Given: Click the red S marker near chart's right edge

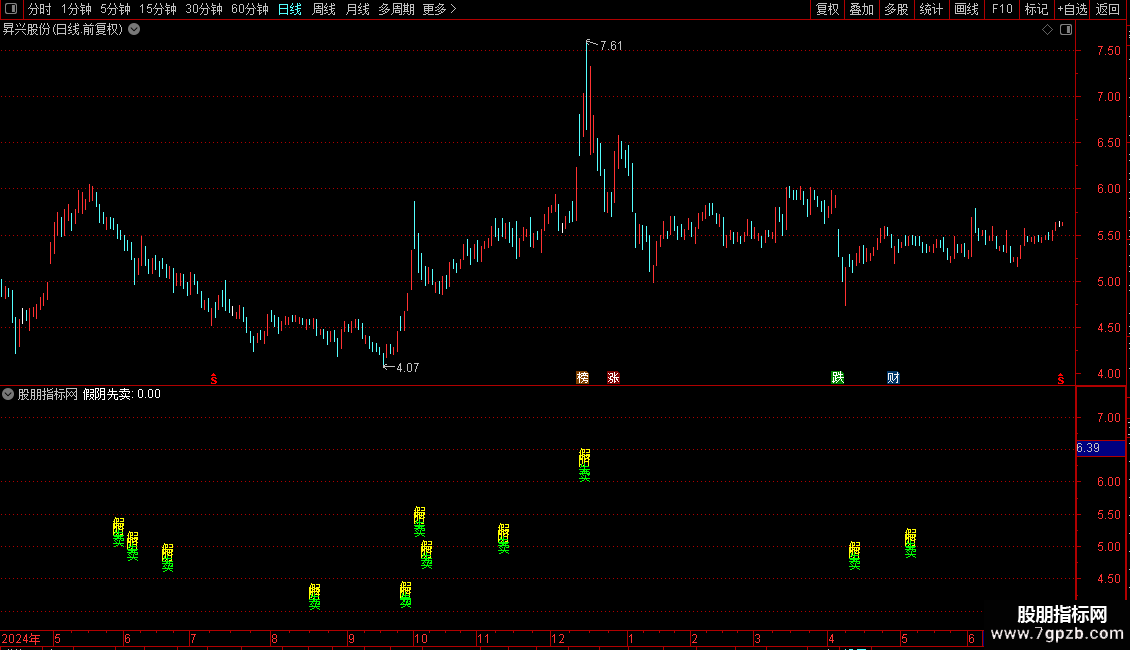Looking at the screenshot, I should pyautogui.click(x=1061, y=378).
